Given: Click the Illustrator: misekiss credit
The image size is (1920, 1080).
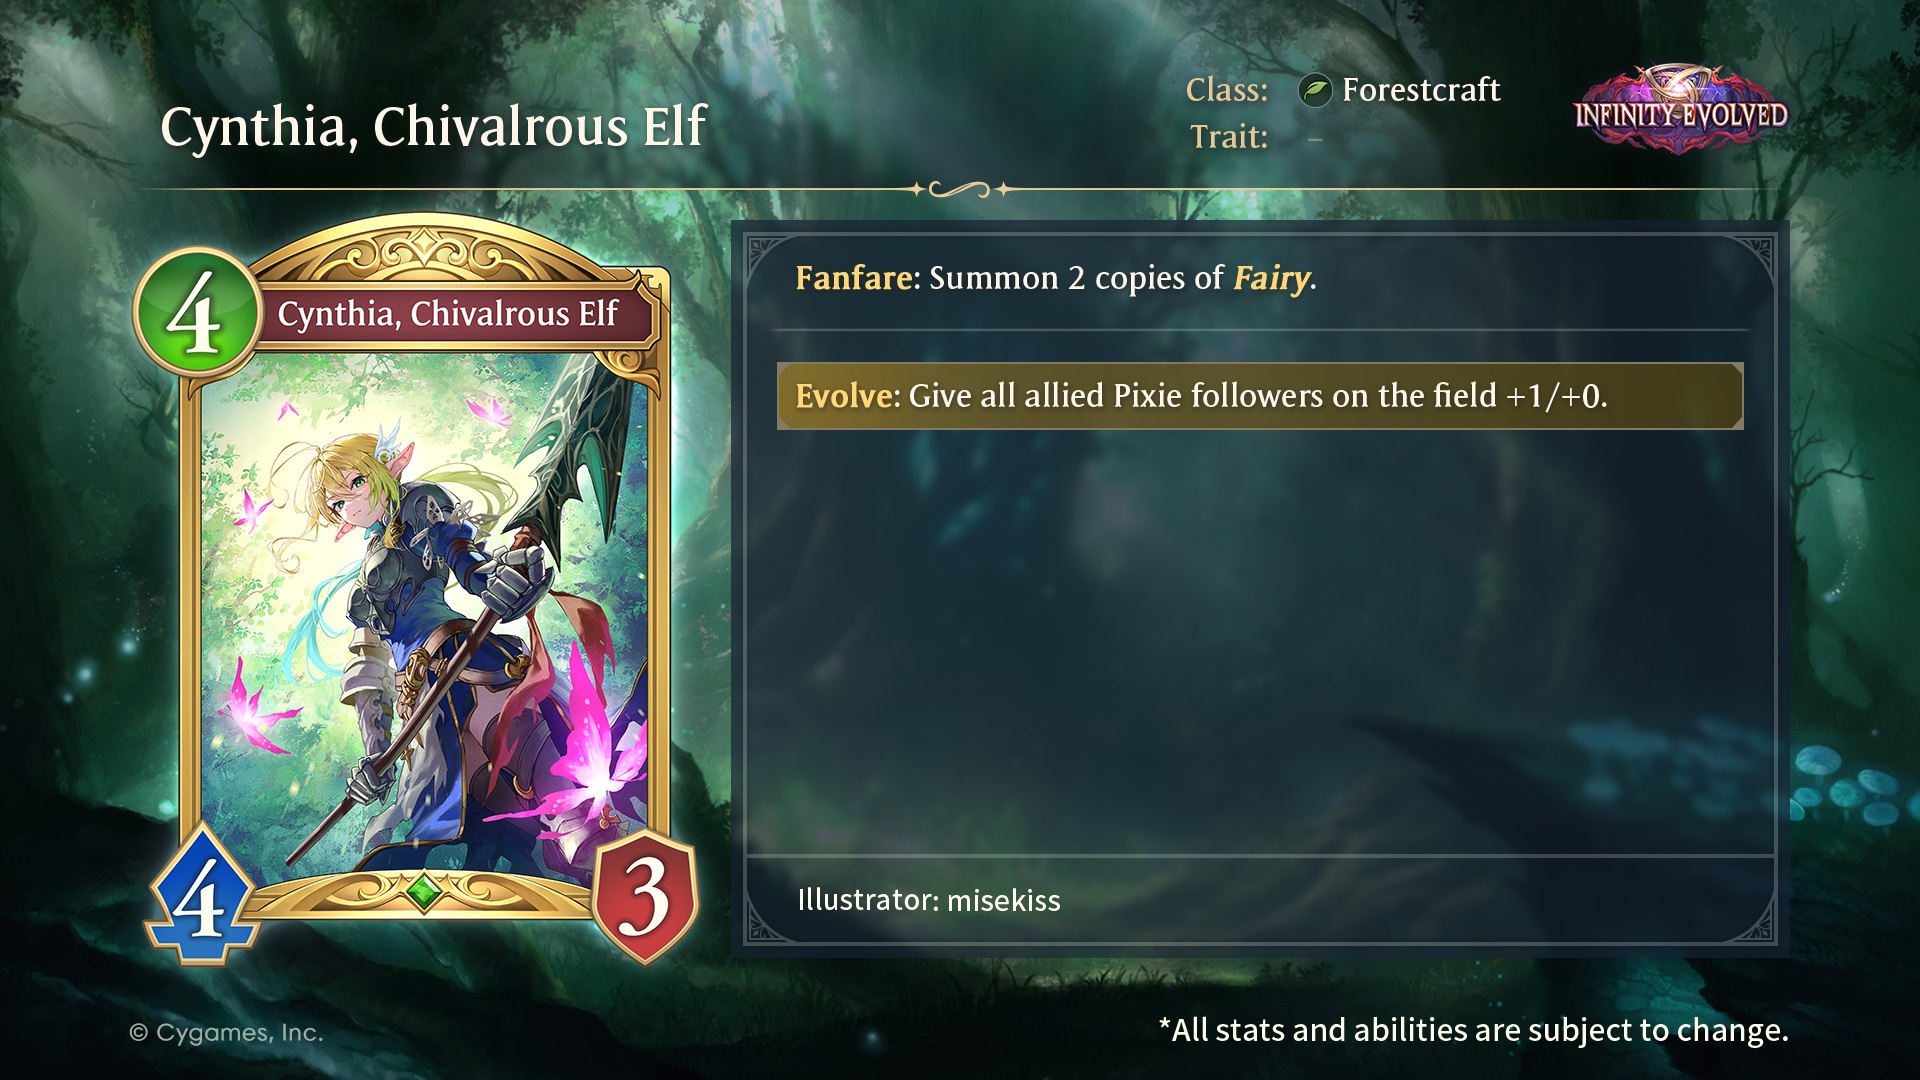Looking at the screenshot, I should click(x=929, y=900).
